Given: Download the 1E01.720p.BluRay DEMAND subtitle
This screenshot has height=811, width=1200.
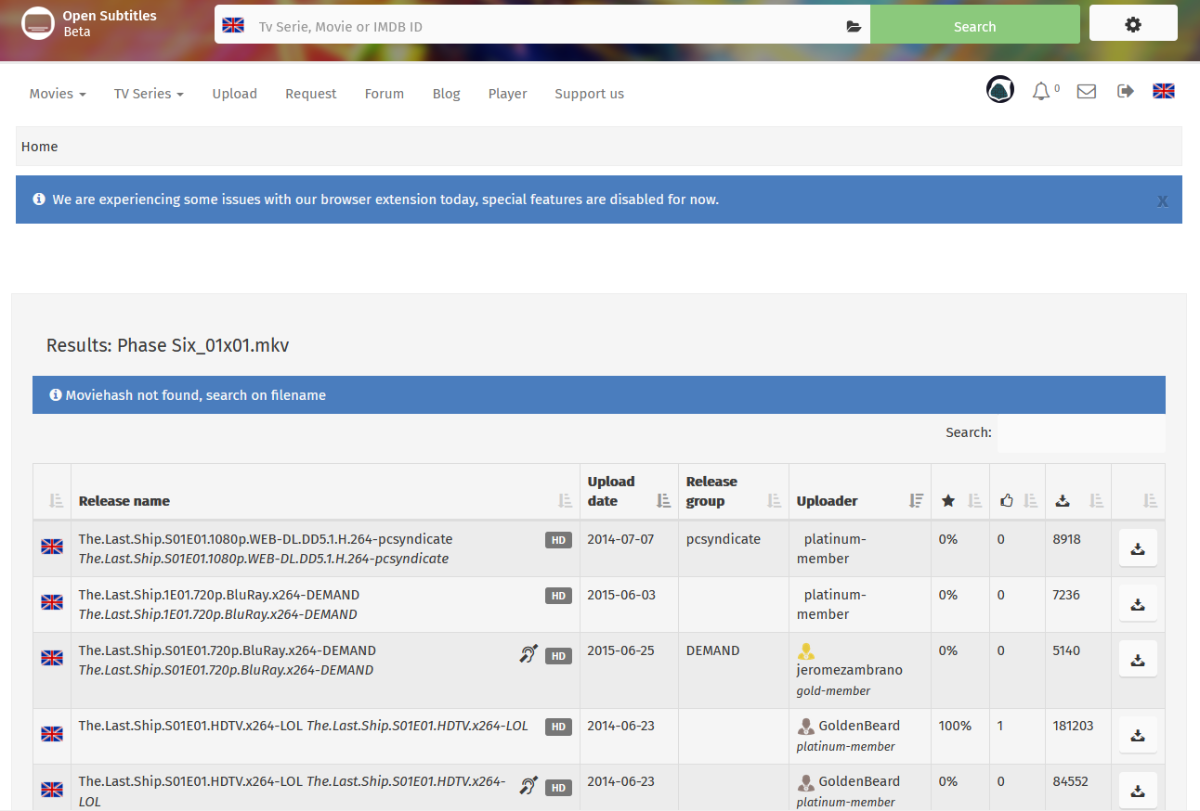Looking at the screenshot, I should pos(1137,604).
